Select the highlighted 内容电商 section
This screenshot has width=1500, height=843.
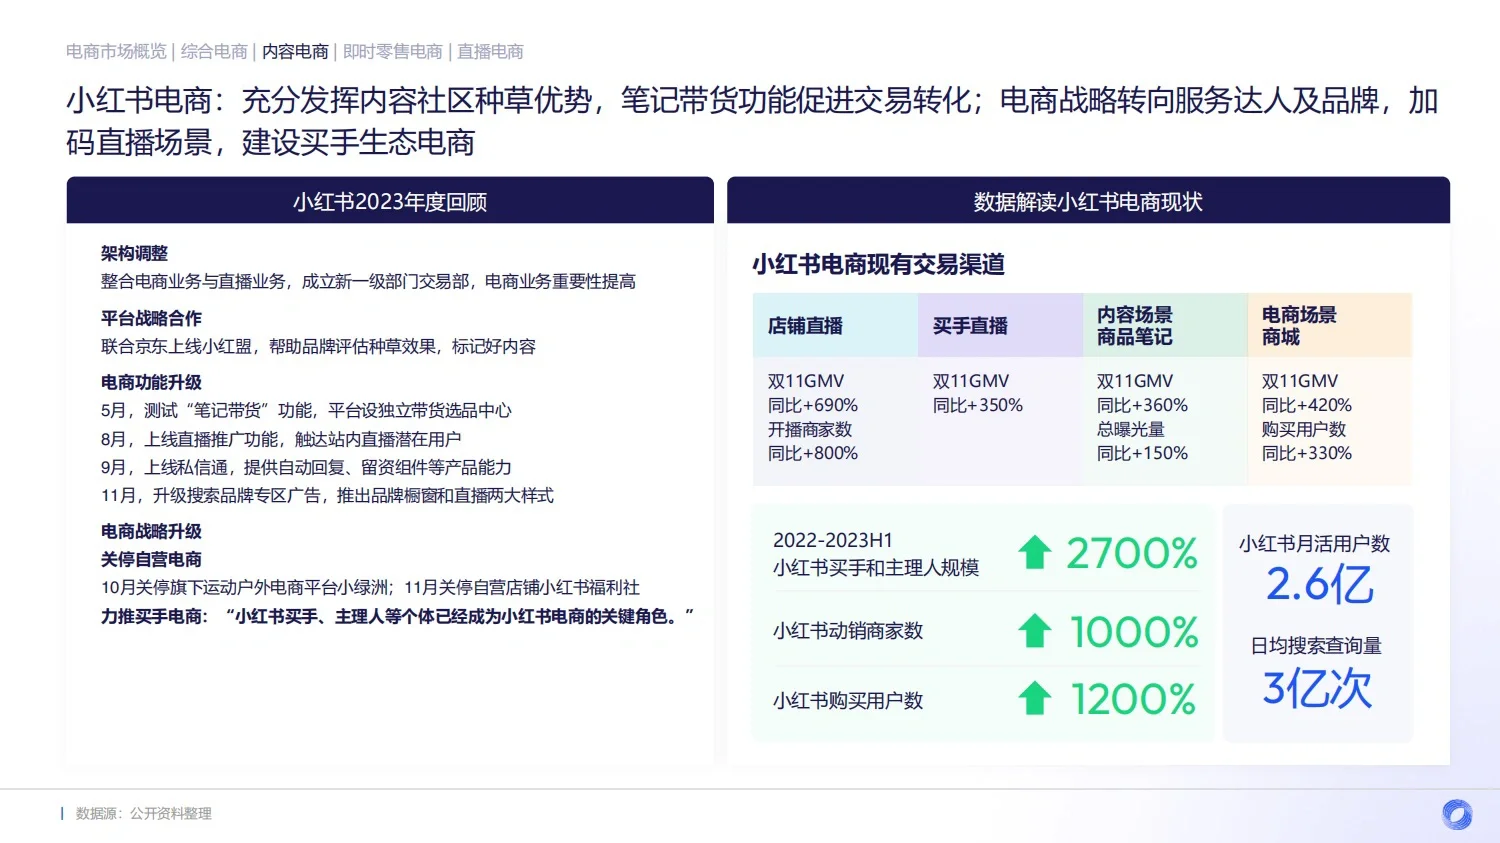(x=295, y=52)
